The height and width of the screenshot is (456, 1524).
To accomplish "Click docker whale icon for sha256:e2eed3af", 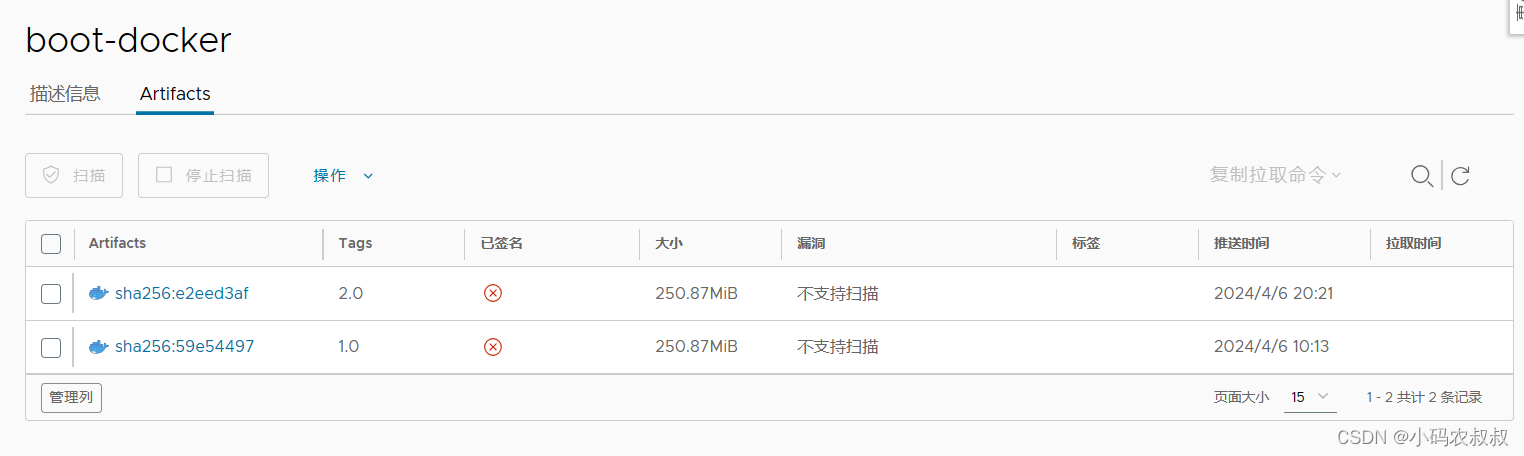I will click(x=98, y=294).
